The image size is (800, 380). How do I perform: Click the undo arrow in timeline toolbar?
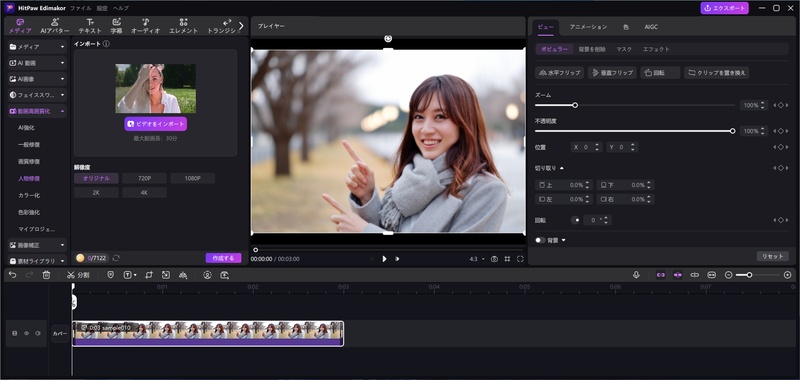(x=13, y=275)
